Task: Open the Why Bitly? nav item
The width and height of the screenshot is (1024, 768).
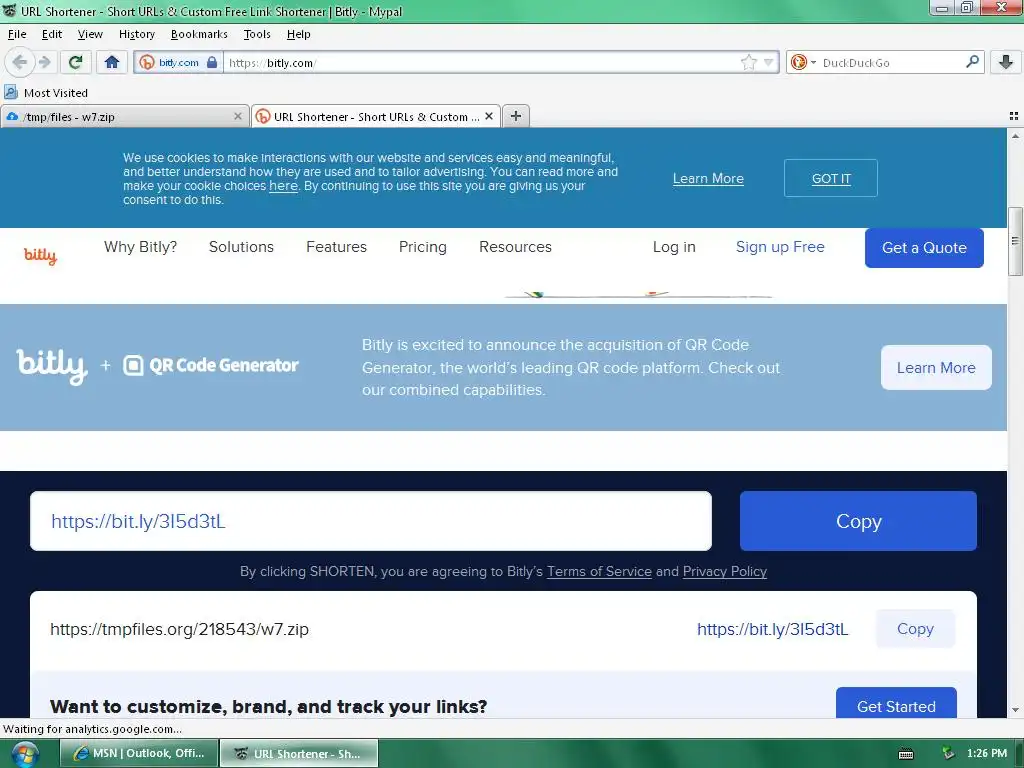Action: coord(140,247)
